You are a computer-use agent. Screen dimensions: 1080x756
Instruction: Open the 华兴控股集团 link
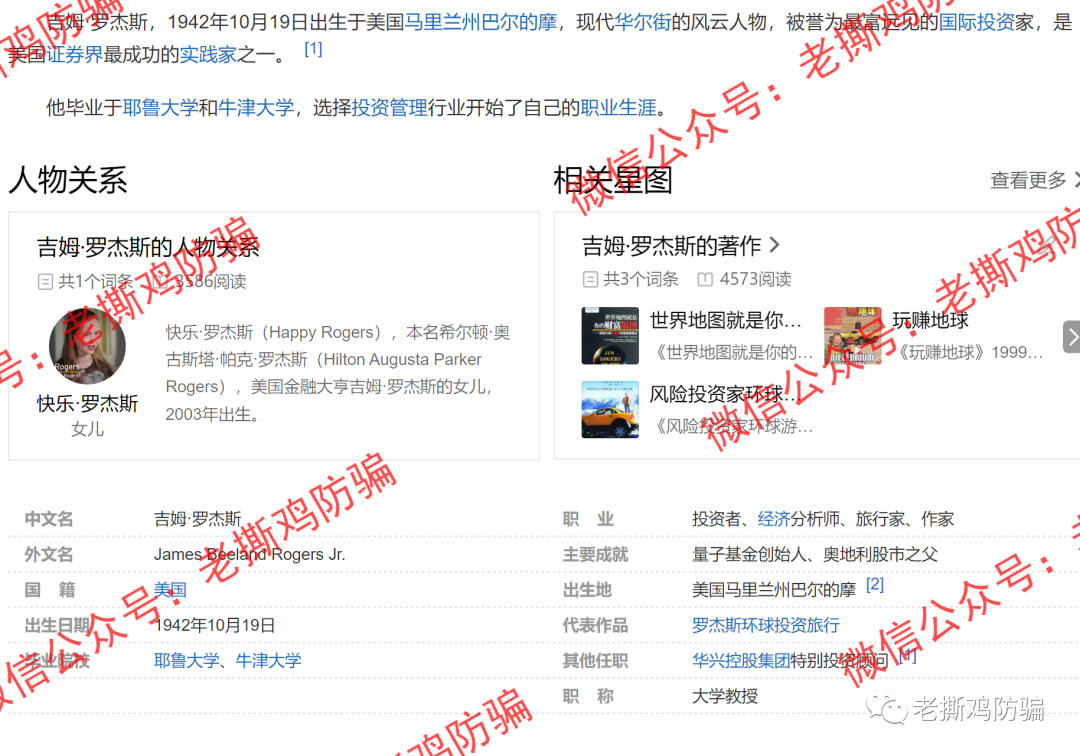[741, 661]
